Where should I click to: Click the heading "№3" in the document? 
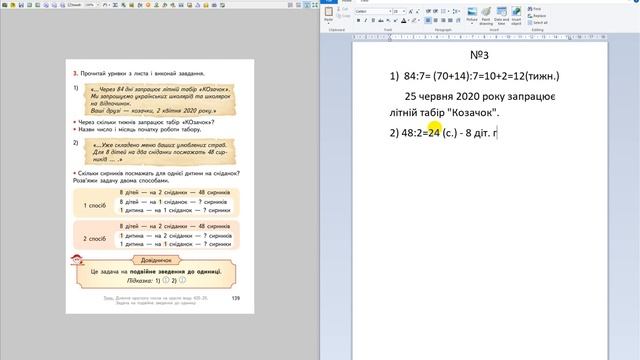coord(479,55)
